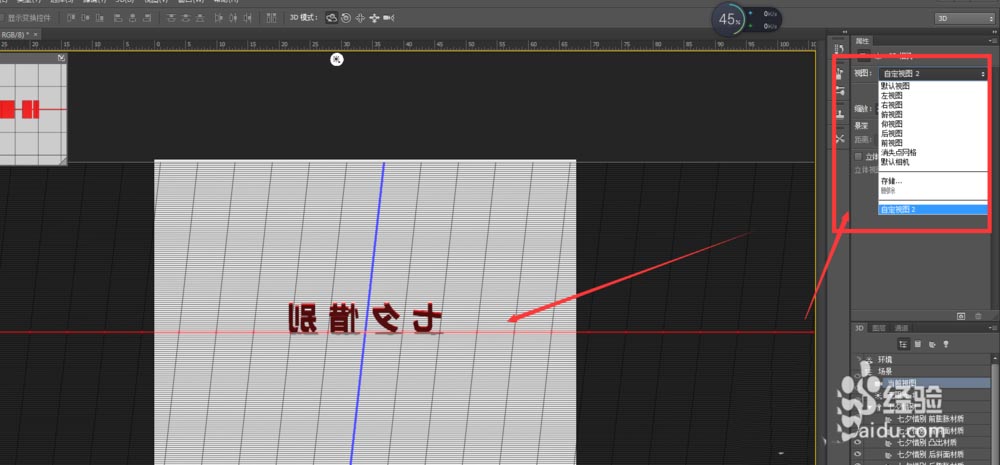This screenshot has width=1000, height=465.
Task: Collapse the Properties panel group double arrow
Action: [996, 32]
